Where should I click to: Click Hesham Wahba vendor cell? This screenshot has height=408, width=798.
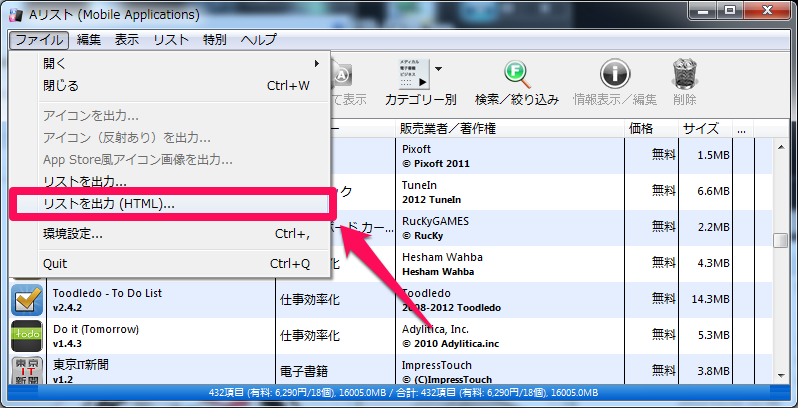(510, 264)
